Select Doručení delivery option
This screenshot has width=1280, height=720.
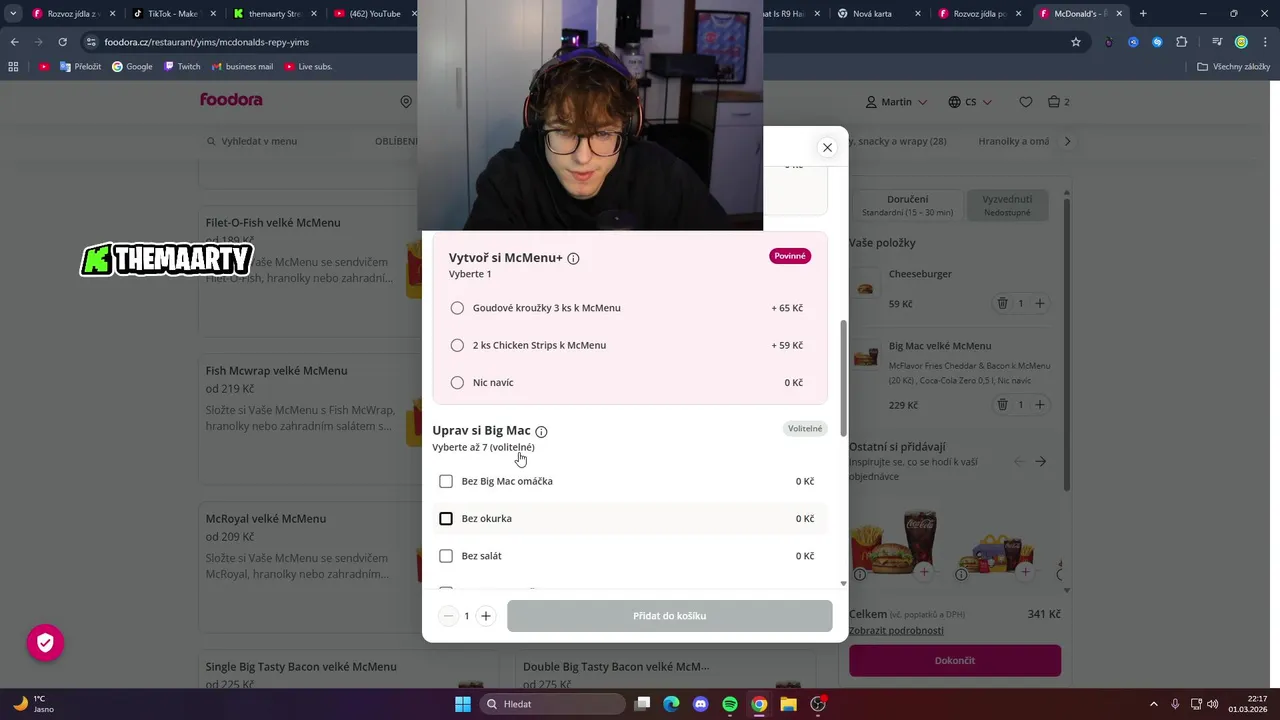(x=908, y=205)
